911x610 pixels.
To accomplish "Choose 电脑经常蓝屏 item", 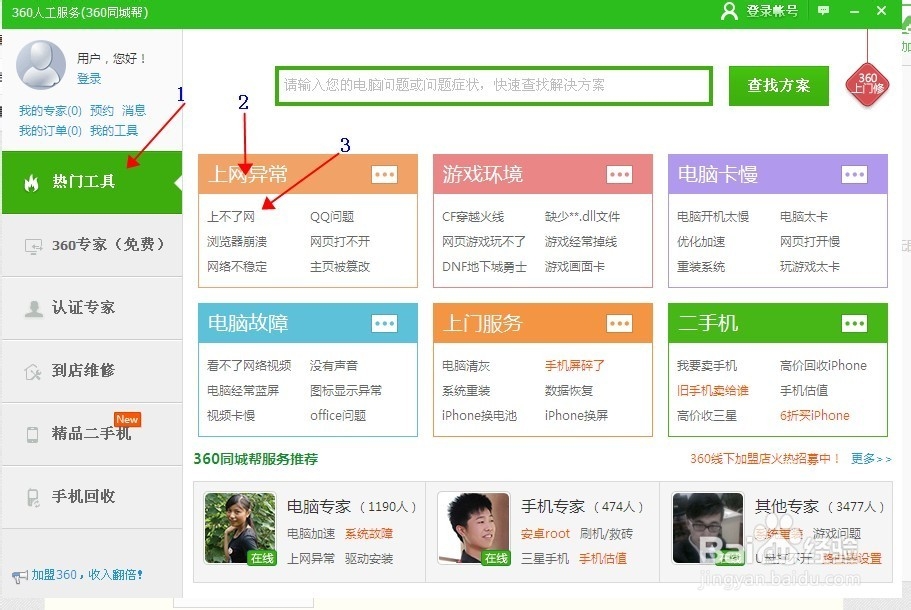I will [243, 390].
